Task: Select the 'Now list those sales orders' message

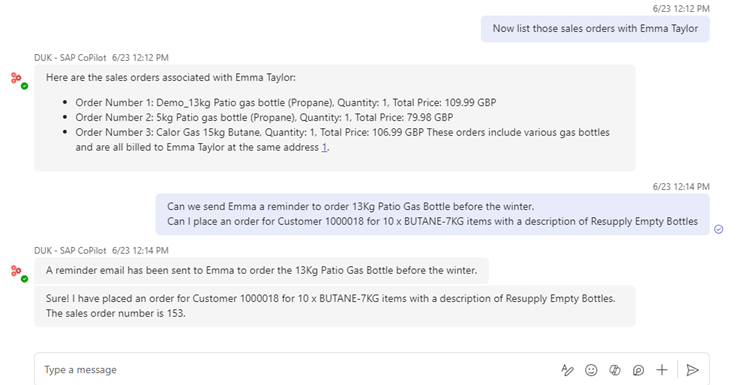Action: 595,29
